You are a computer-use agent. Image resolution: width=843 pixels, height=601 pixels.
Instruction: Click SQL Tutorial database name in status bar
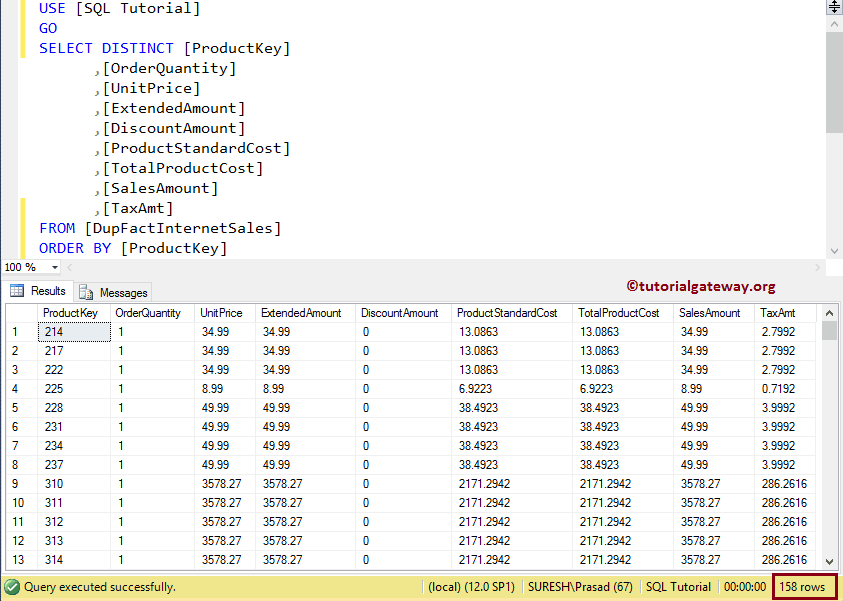tap(677, 586)
